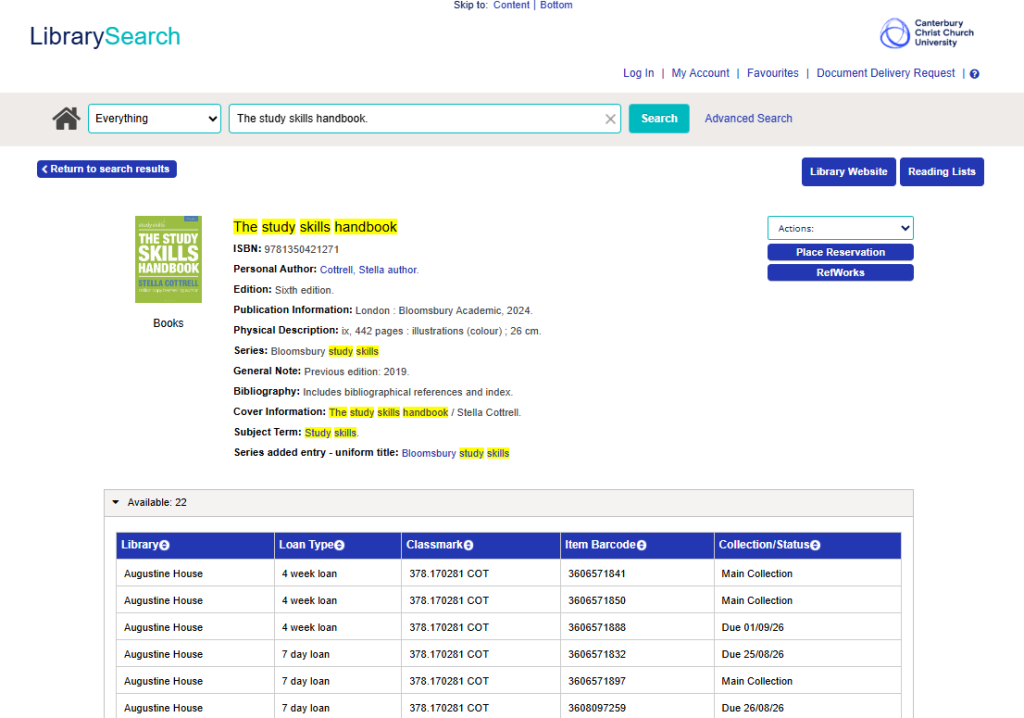The width and height of the screenshot is (1024, 718).
Task: Click the Due 01/09/26 status
Action: (752, 627)
